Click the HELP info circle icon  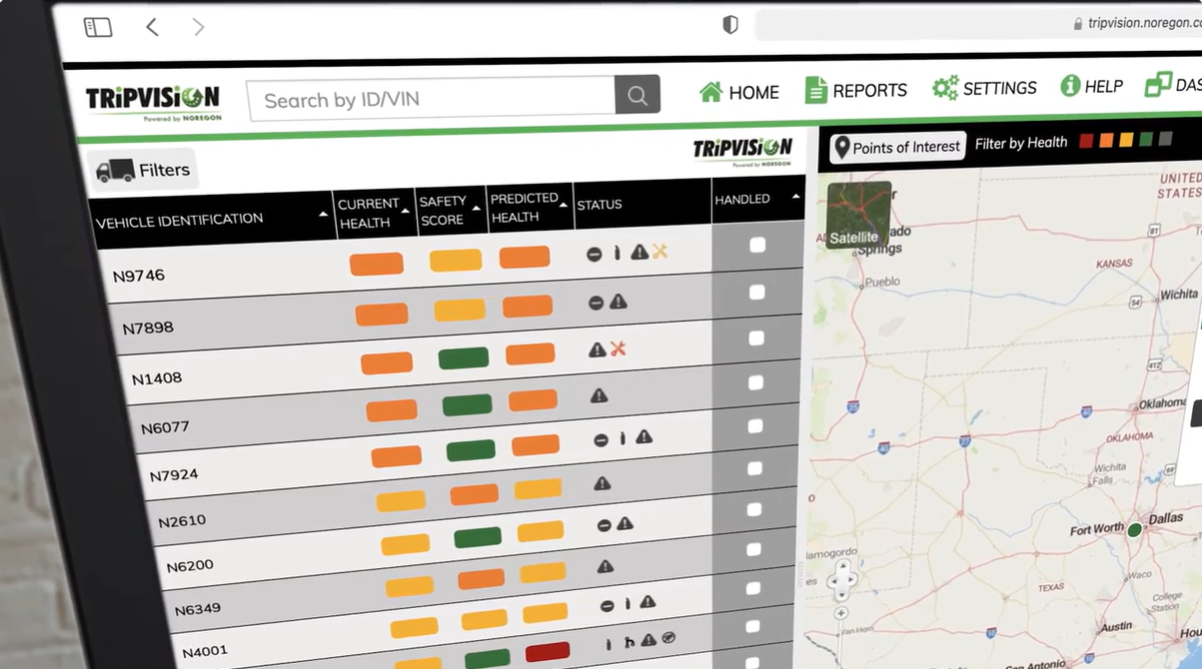click(x=1070, y=85)
